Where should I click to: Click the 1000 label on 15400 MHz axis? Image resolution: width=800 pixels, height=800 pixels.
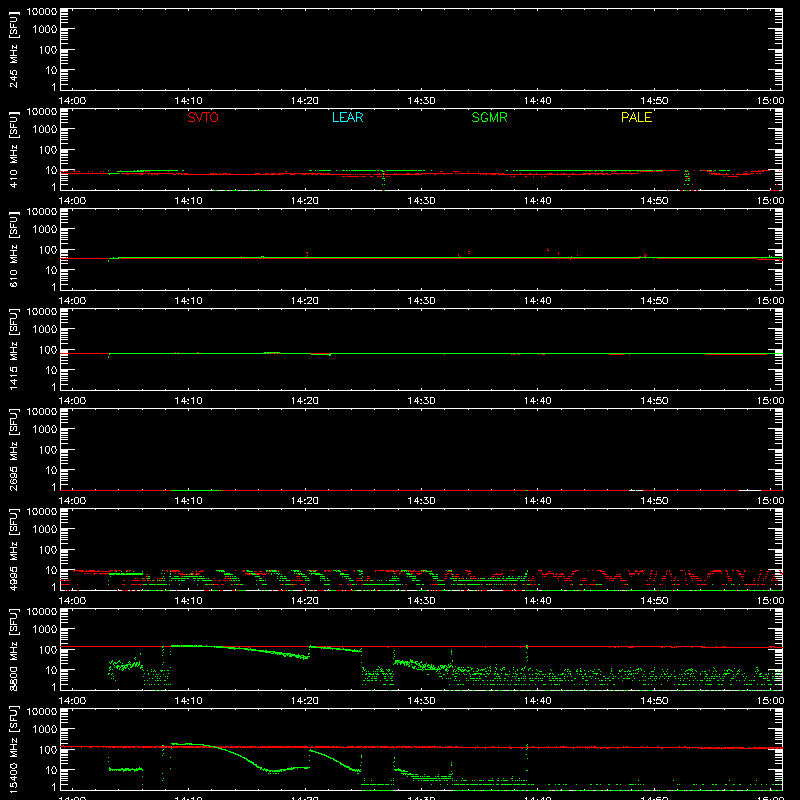tap(45, 730)
